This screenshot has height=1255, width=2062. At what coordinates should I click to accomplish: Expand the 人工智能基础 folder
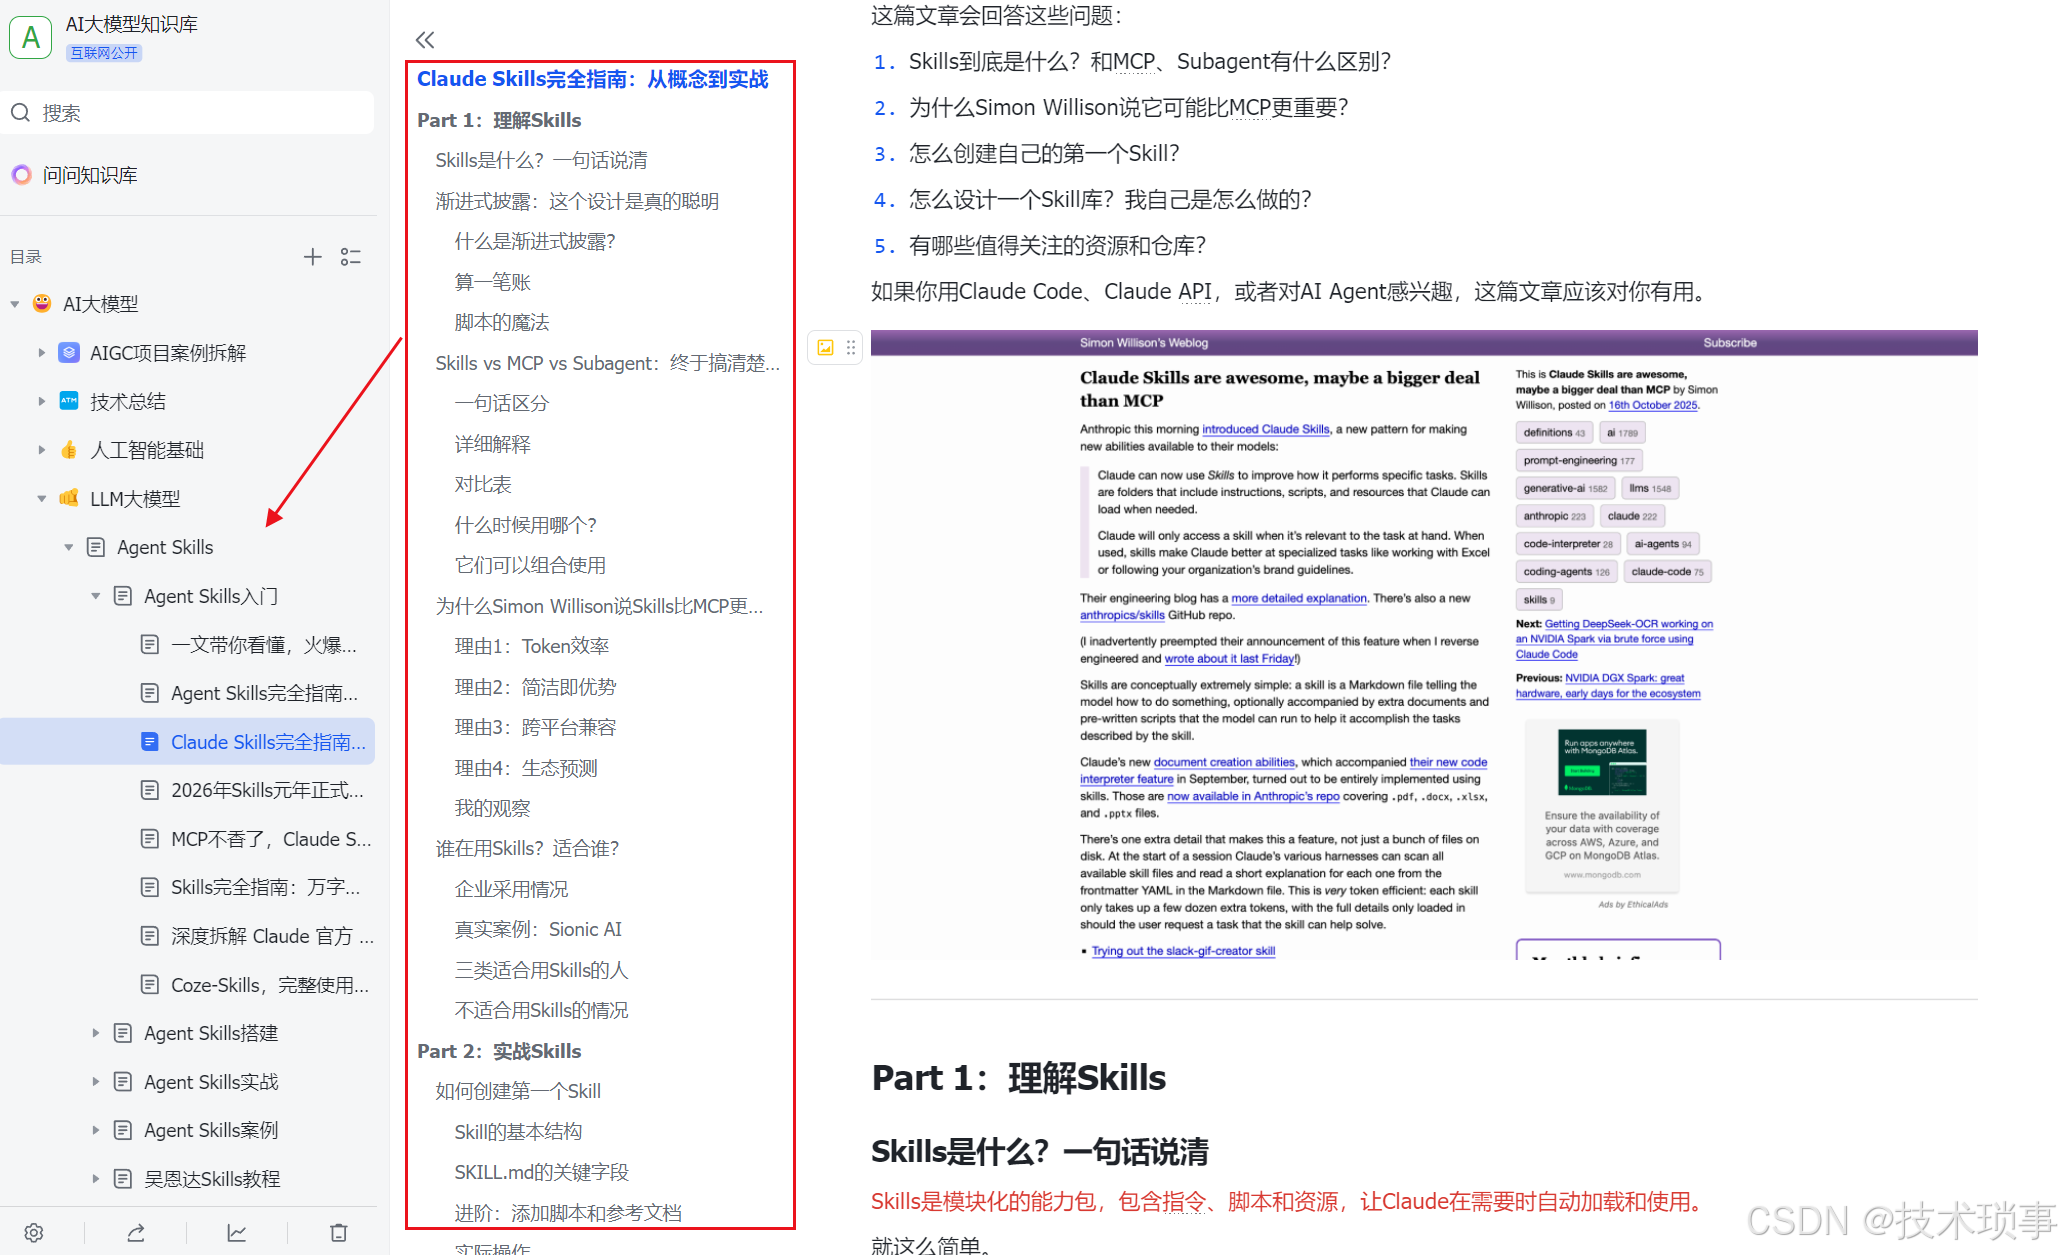[42, 450]
